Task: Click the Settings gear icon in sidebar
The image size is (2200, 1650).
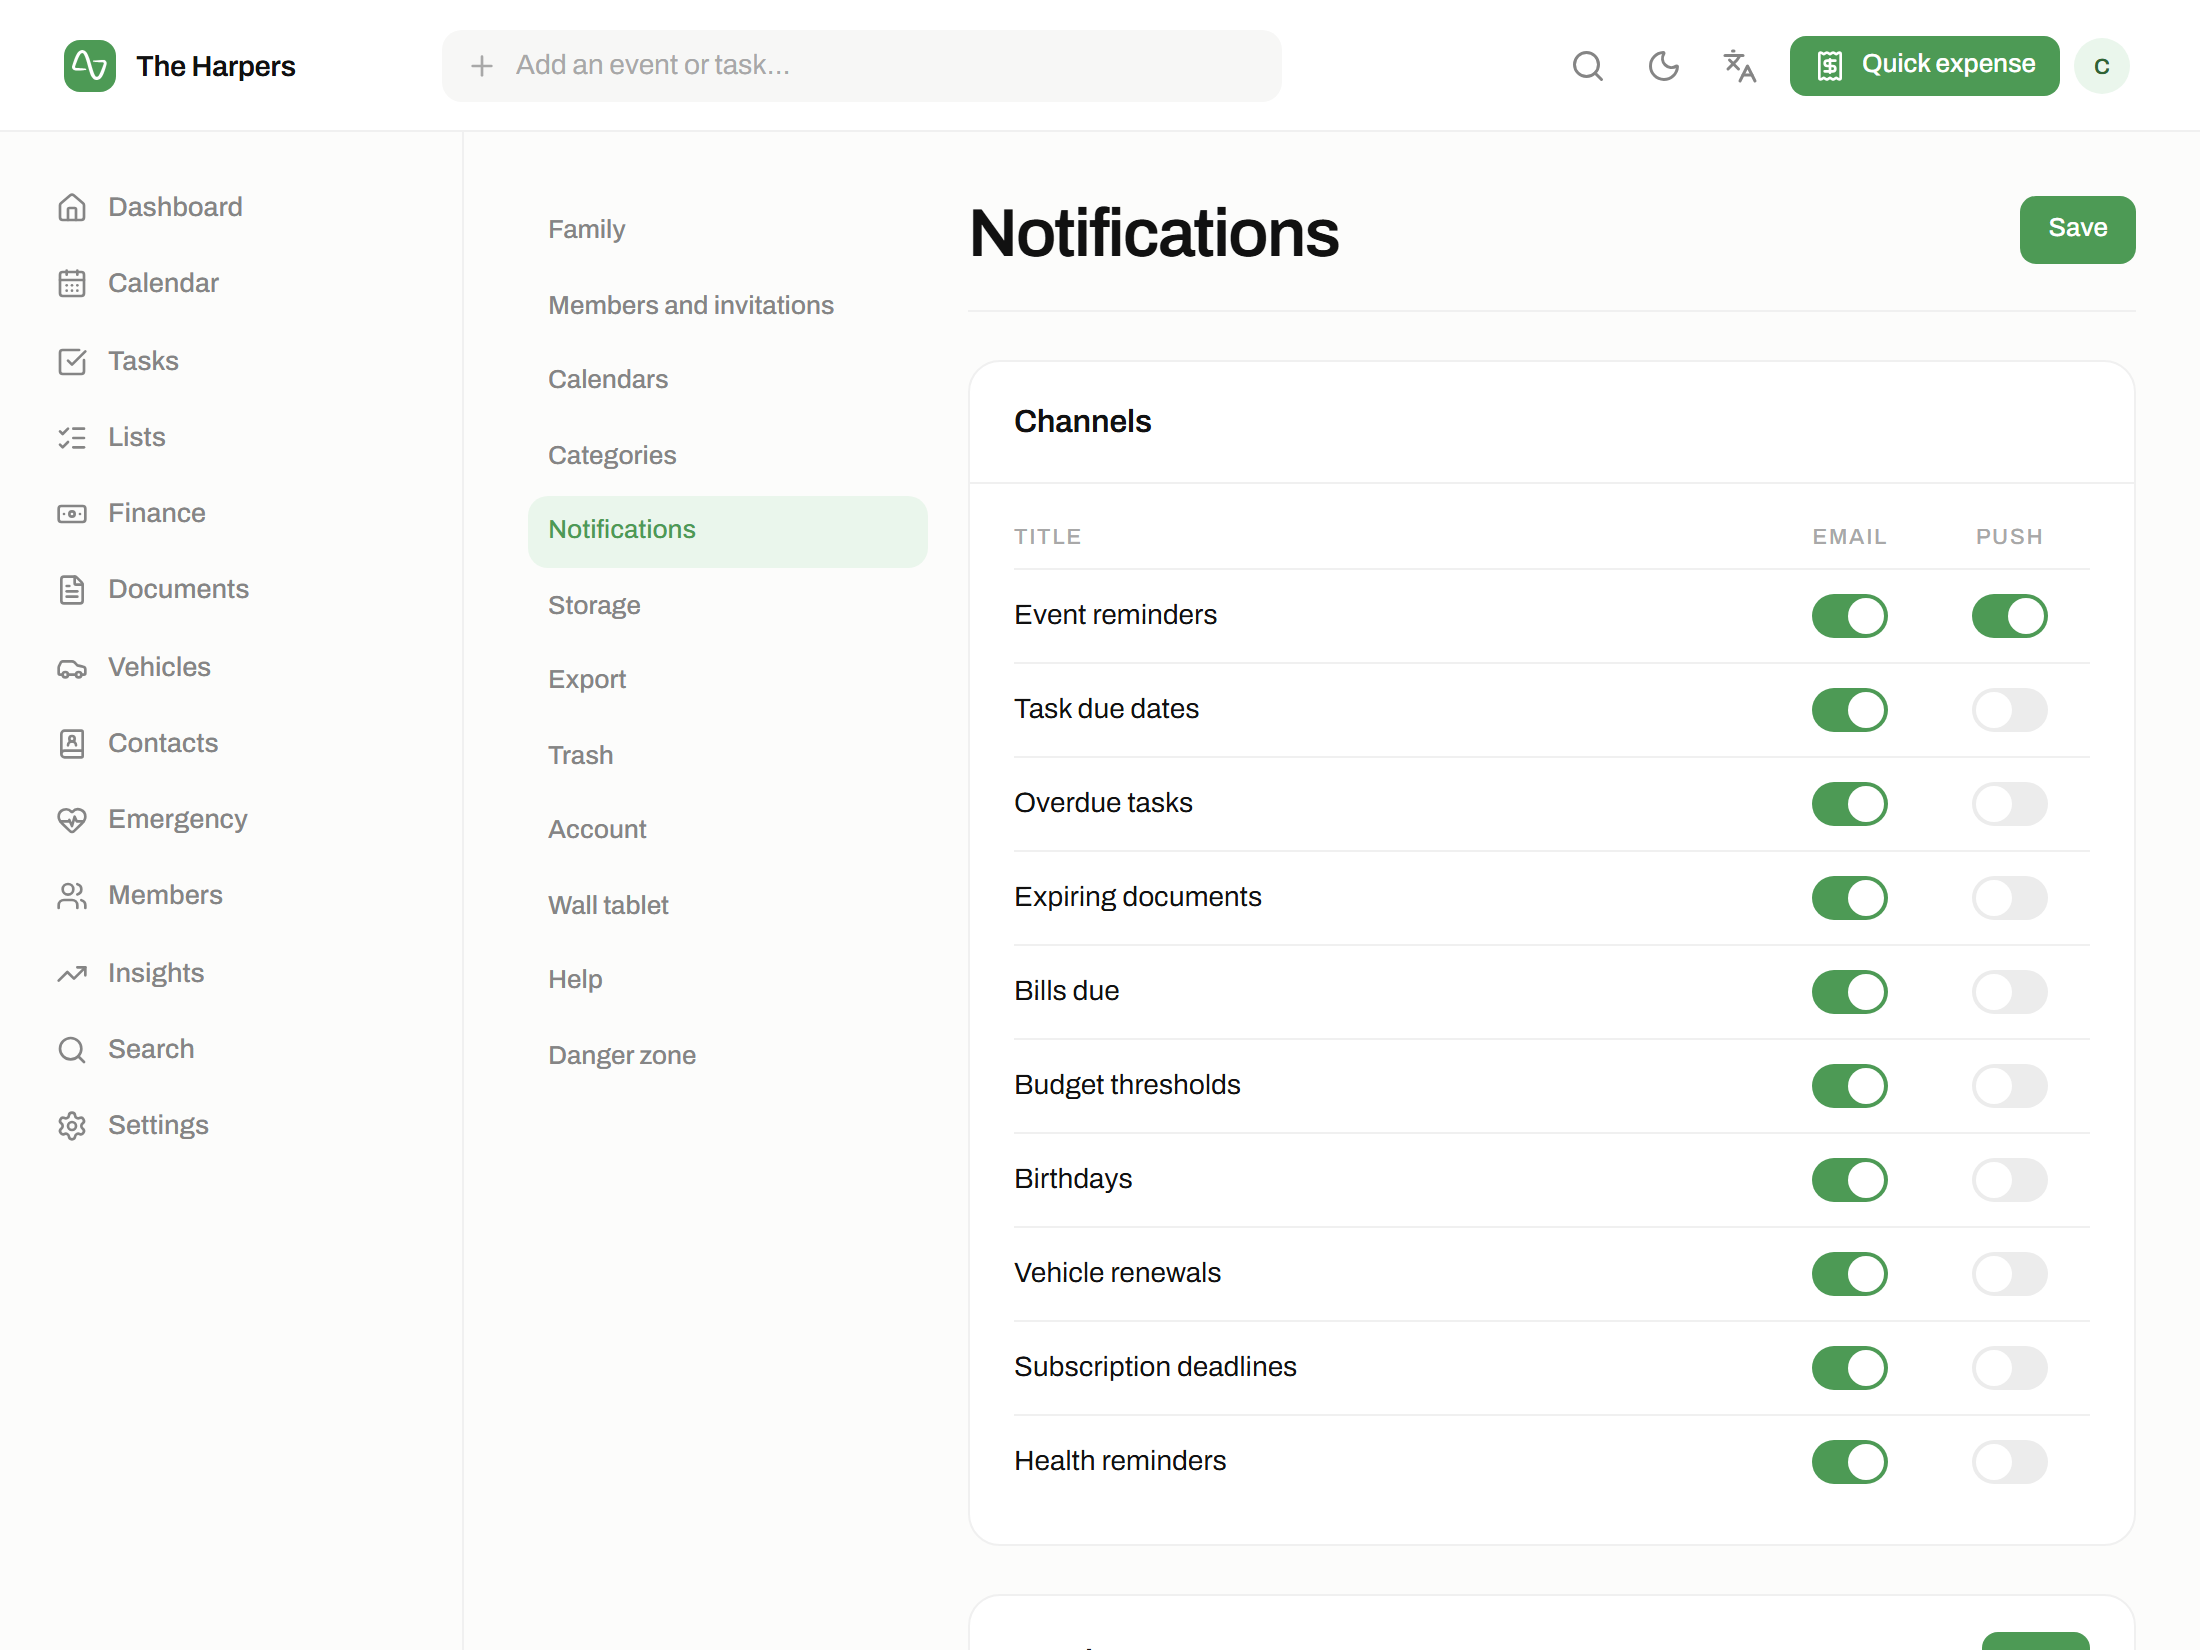Action: 72,1125
